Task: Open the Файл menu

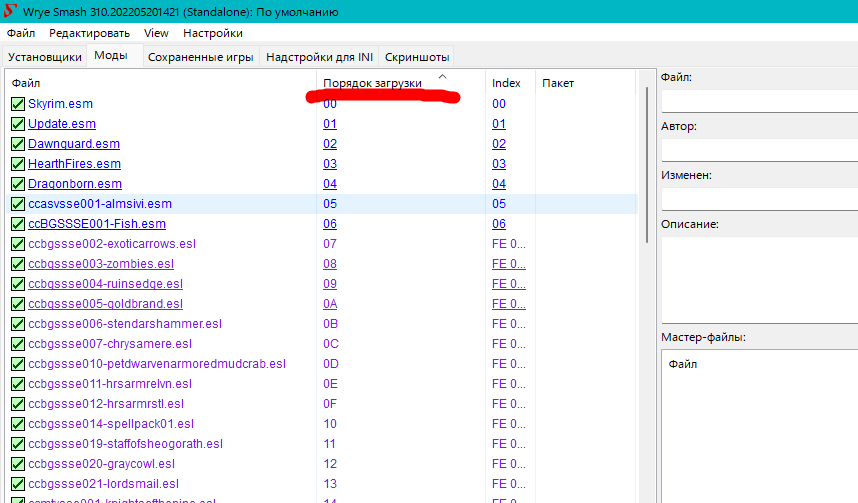Action: click(20, 33)
